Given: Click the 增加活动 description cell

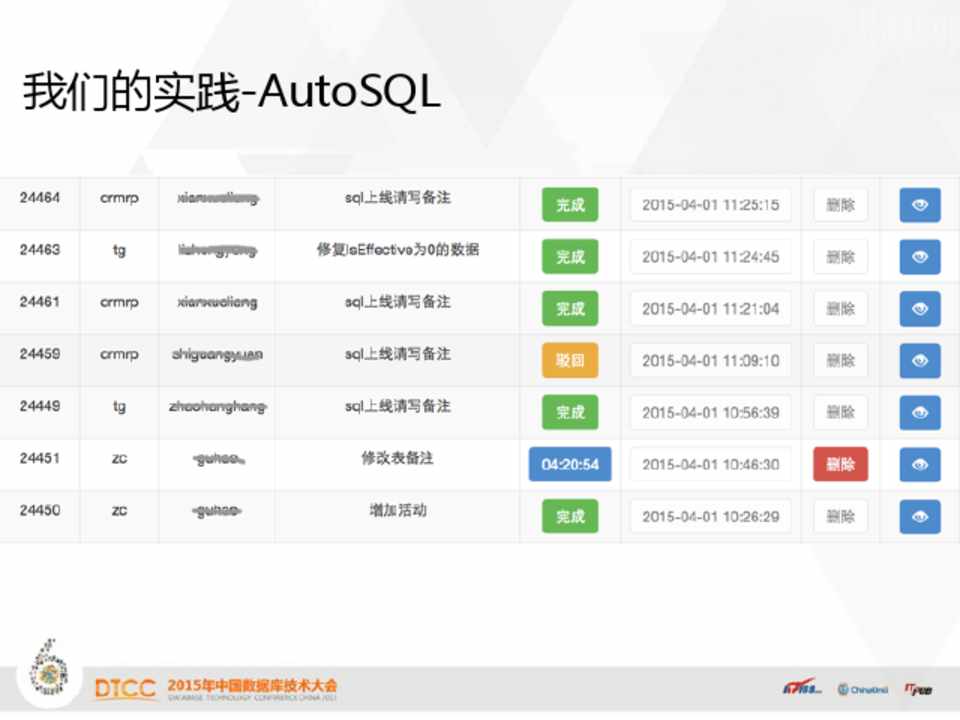Looking at the screenshot, I should 397,510.
